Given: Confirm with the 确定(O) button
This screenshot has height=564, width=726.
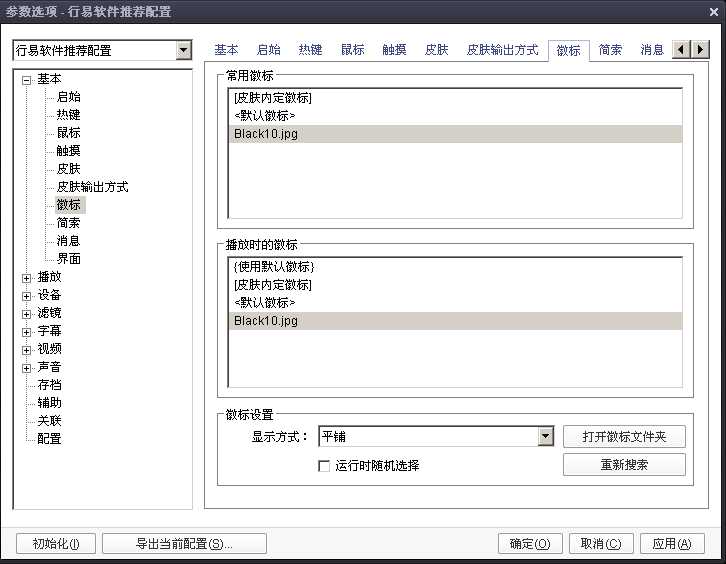Looking at the screenshot, I should (530, 544).
